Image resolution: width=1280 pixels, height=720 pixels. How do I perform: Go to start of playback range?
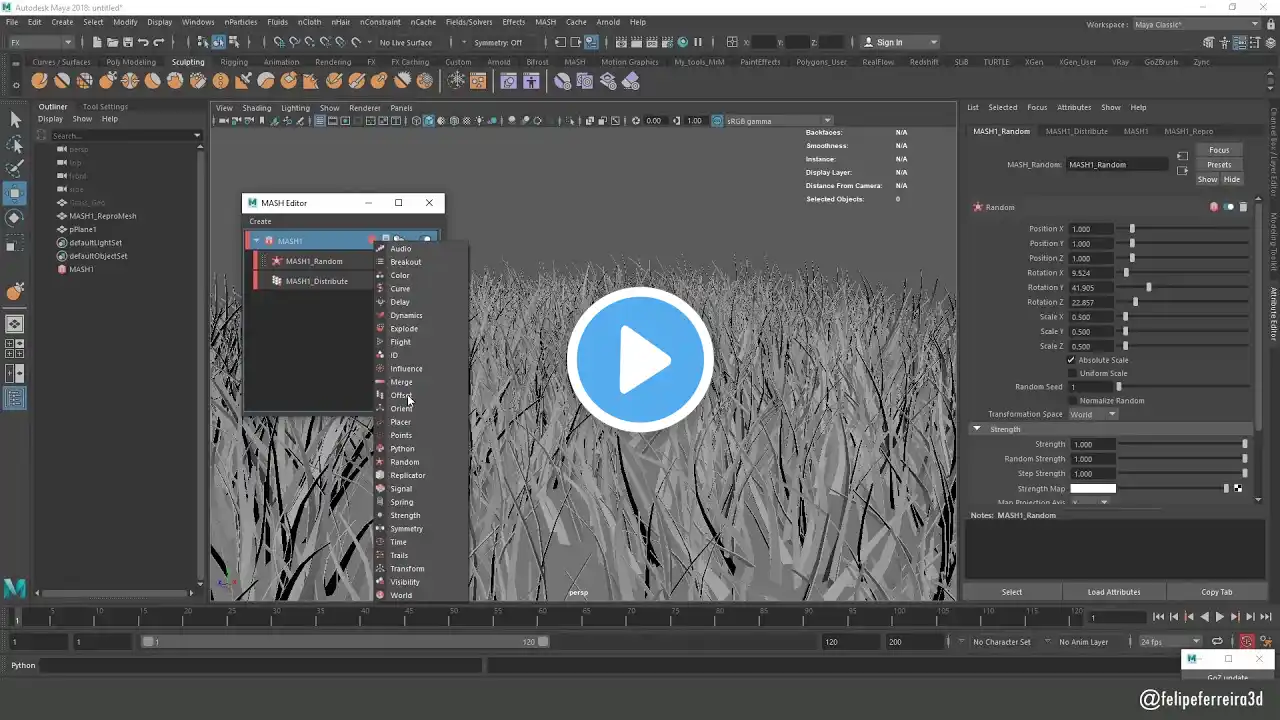(1159, 617)
